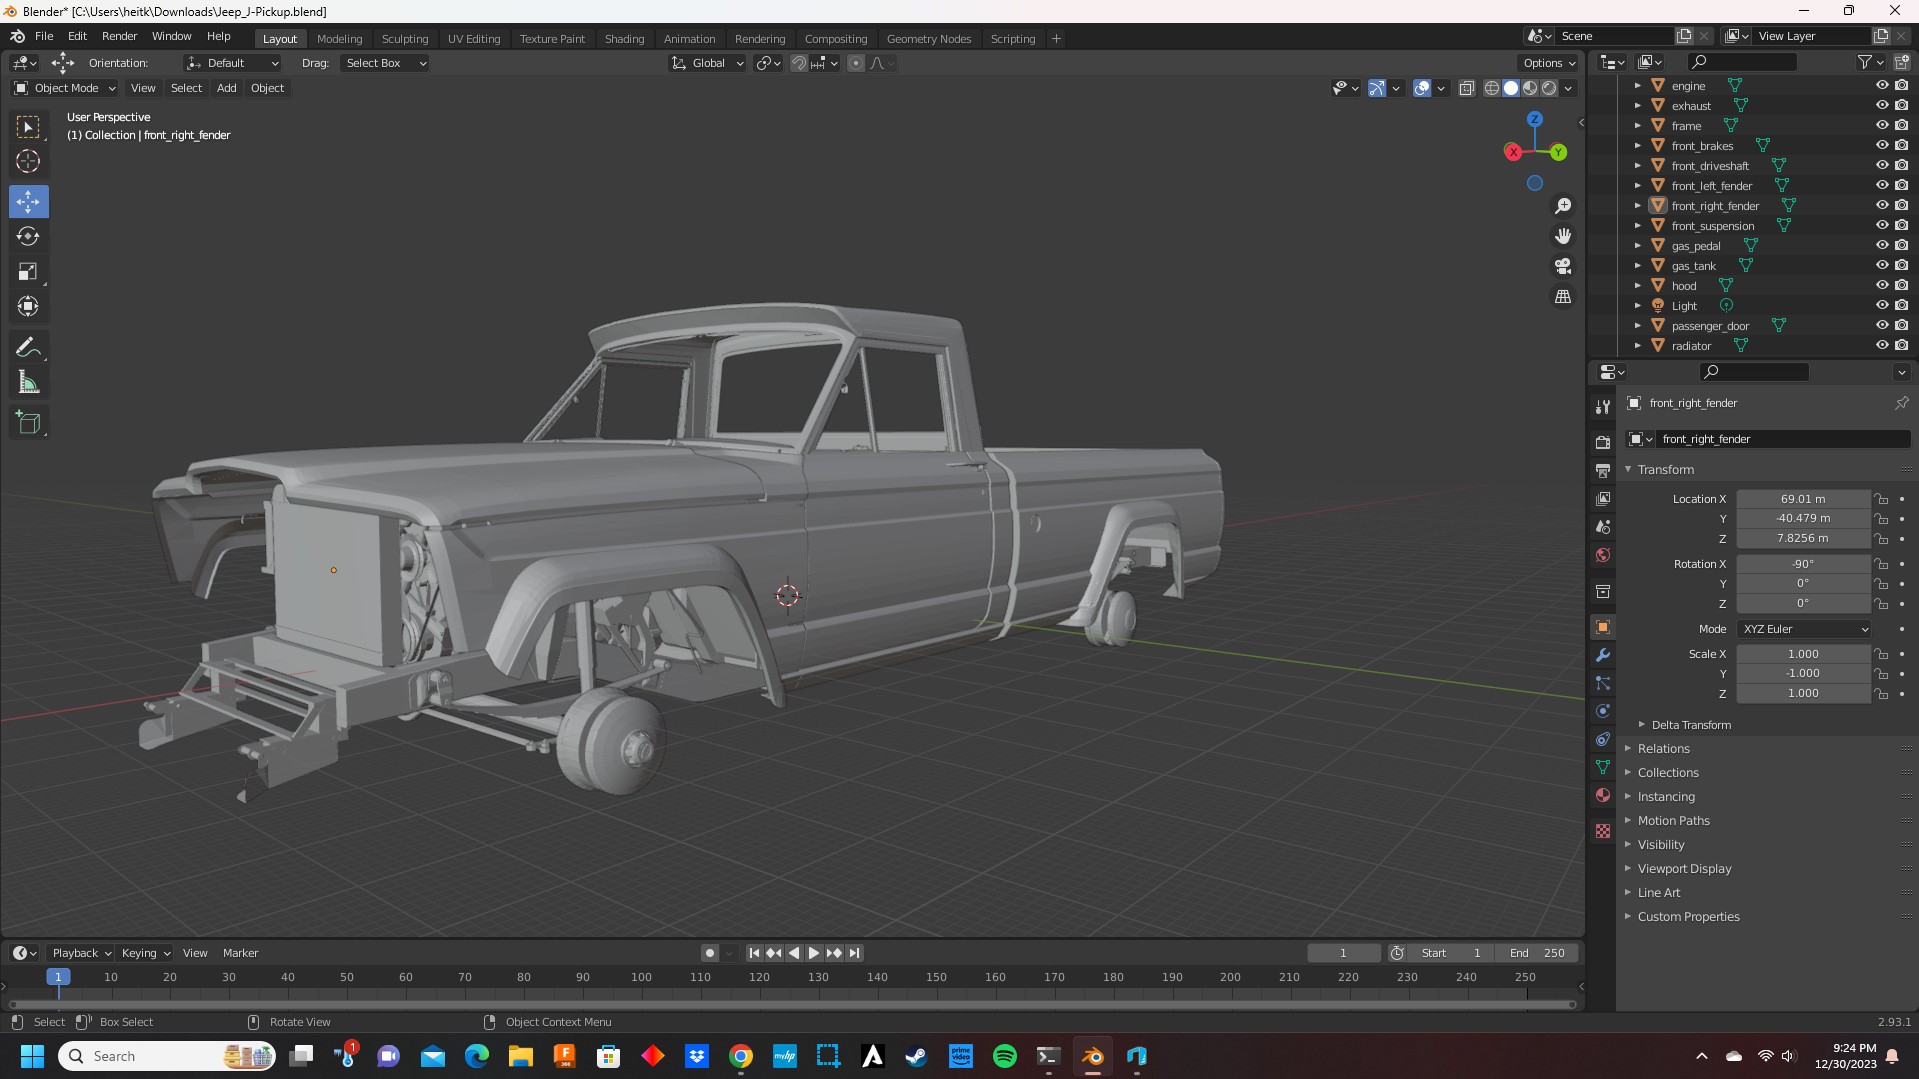
Task: Toggle X-ray display in viewport header
Action: (x=1466, y=88)
